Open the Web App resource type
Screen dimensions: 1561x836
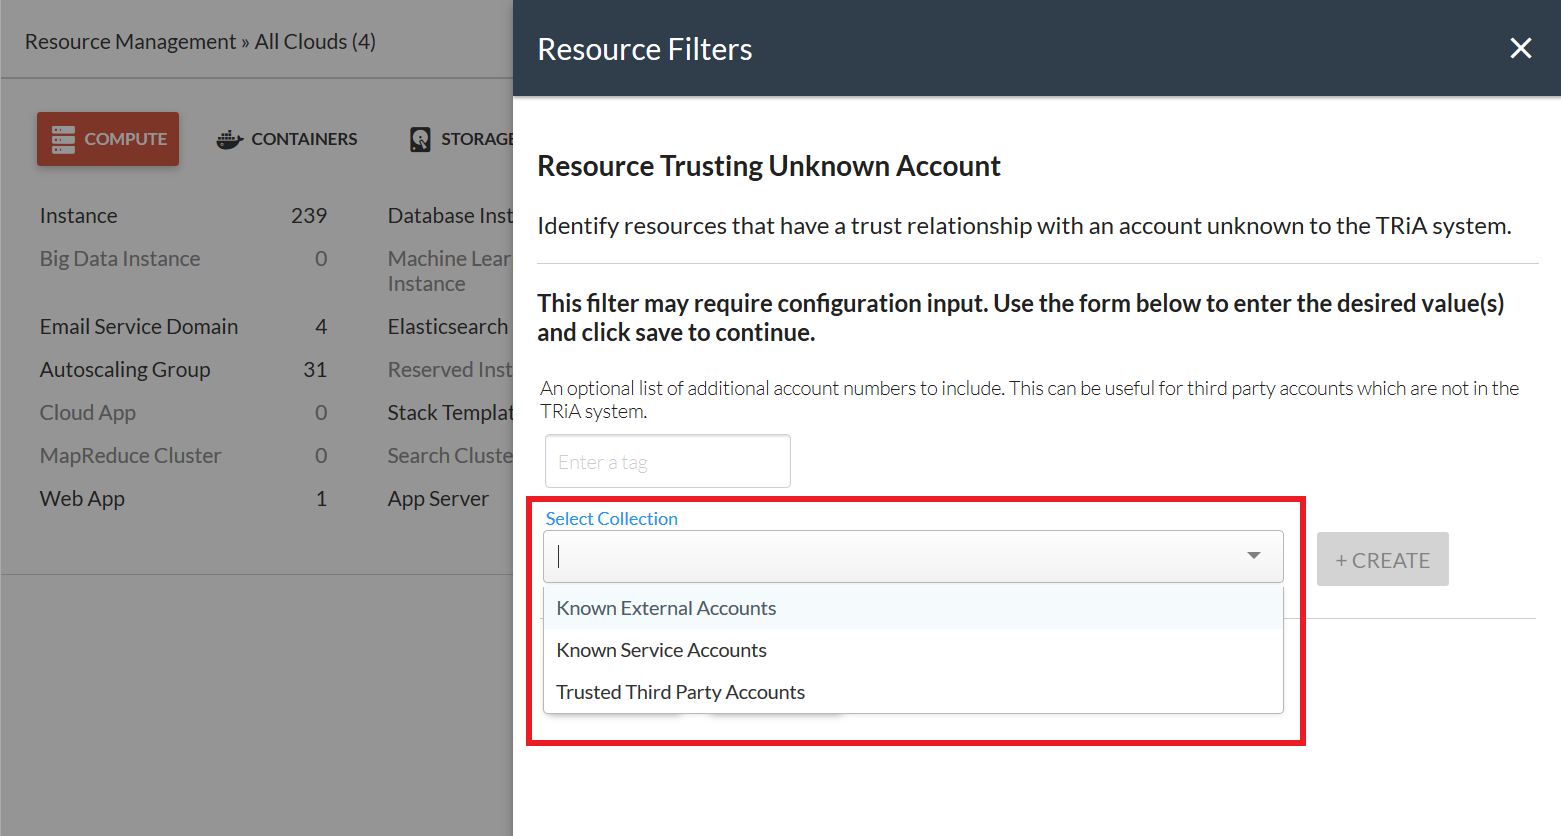(x=82, y=498)
